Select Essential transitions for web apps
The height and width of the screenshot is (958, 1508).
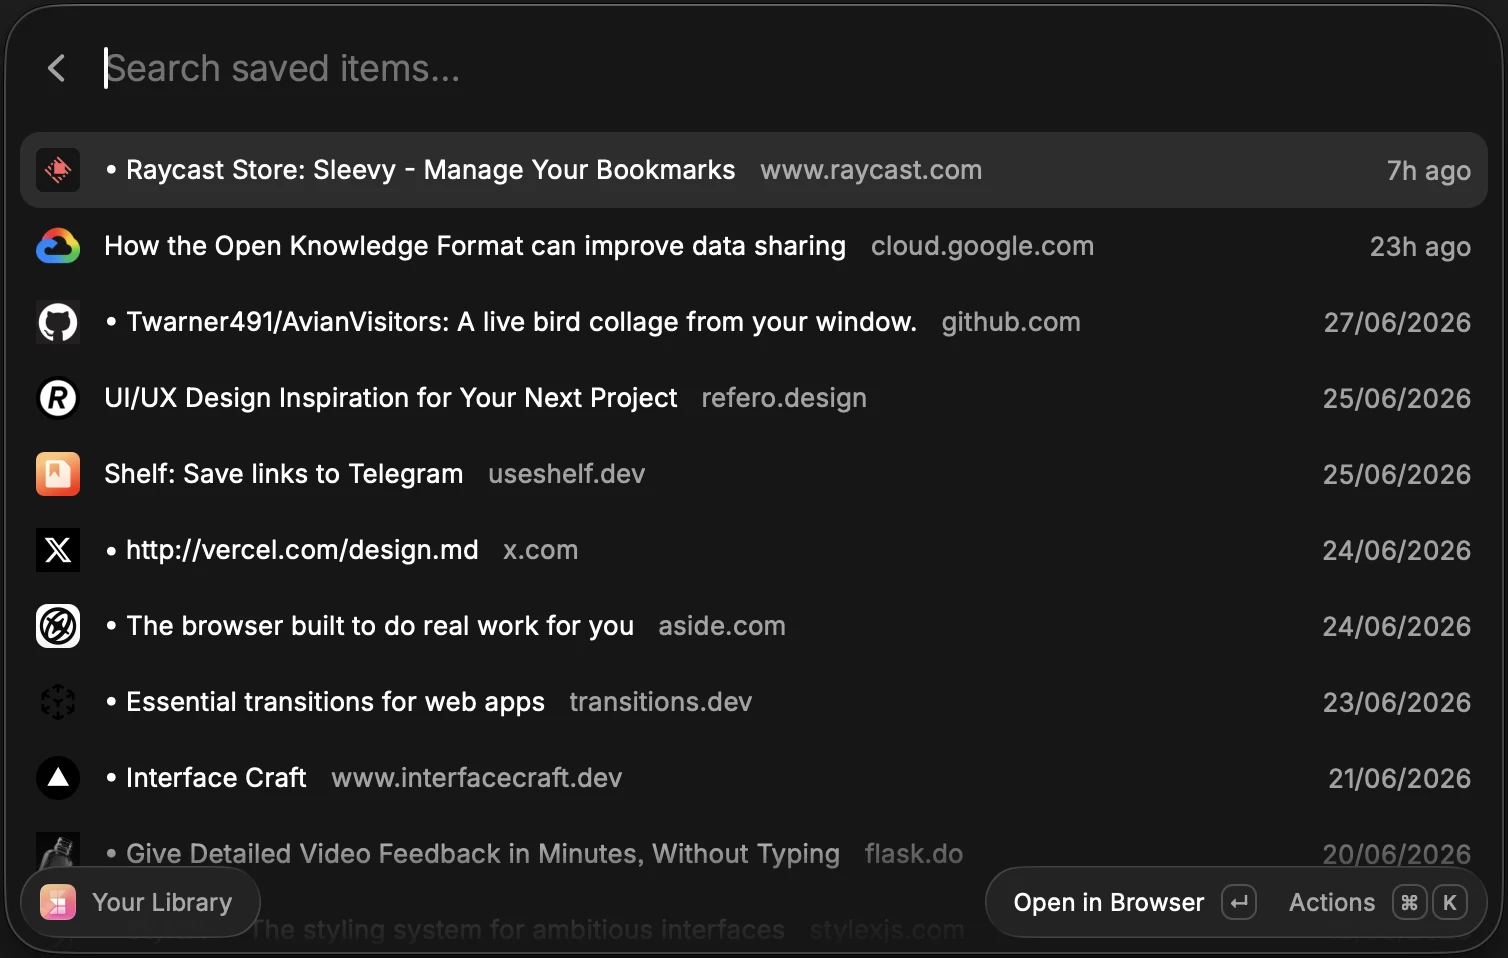[x=335, y=702]
